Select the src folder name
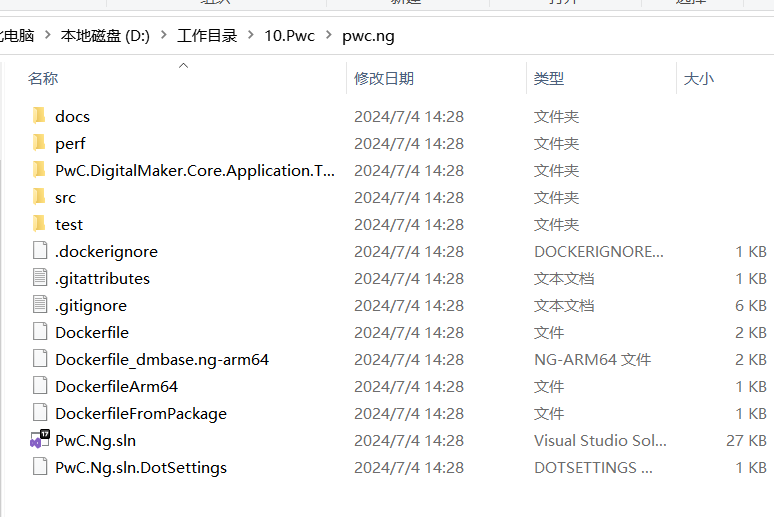This screenshot has height=517, width=774. click(66, 198)
